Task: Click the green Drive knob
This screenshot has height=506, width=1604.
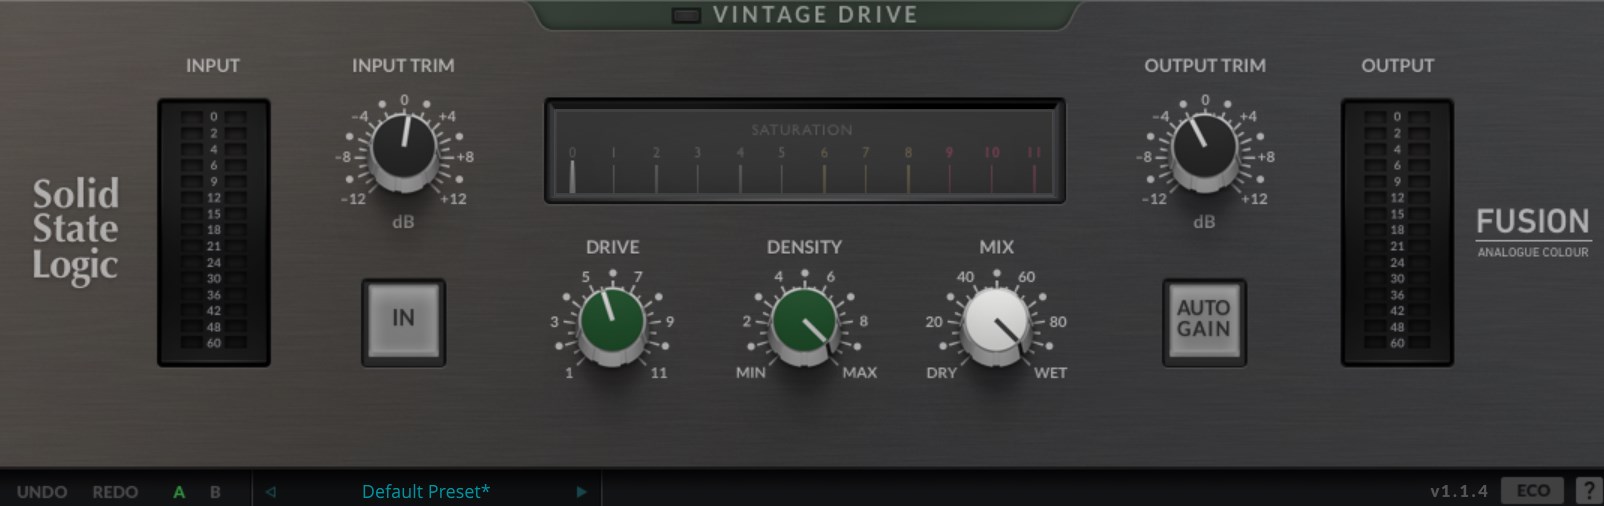Action: click(x=611, y=322)
